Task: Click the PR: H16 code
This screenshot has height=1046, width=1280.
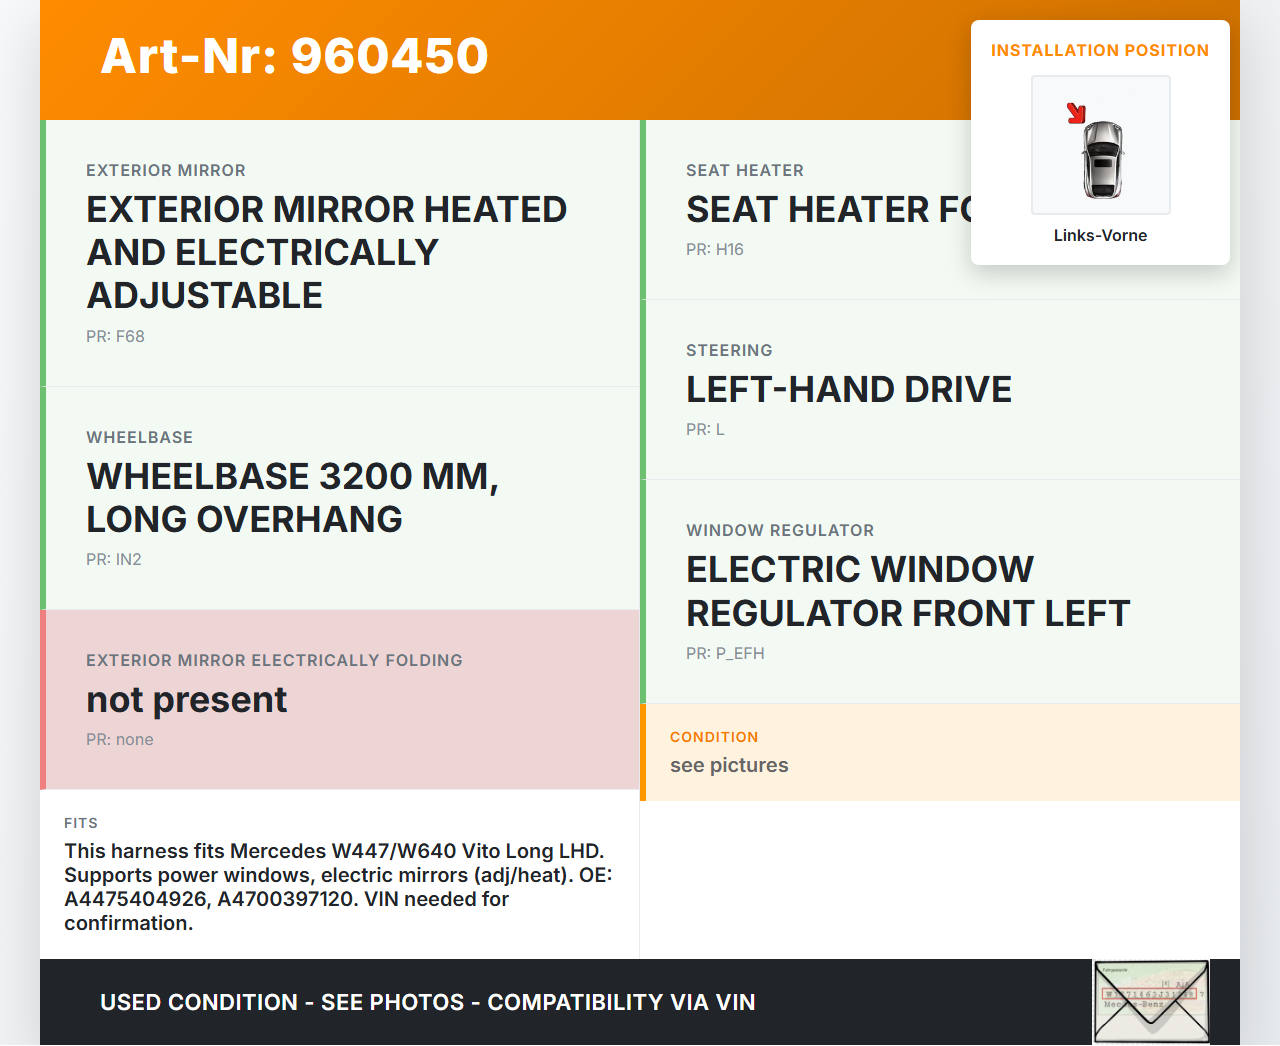Action: point(714,249)
